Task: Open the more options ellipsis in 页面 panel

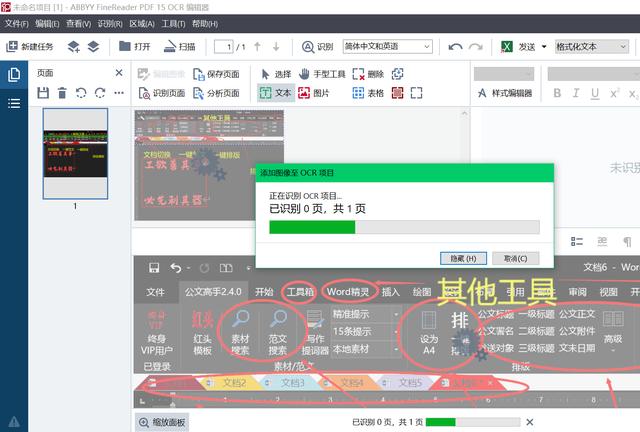Action: tap(119, 93)
